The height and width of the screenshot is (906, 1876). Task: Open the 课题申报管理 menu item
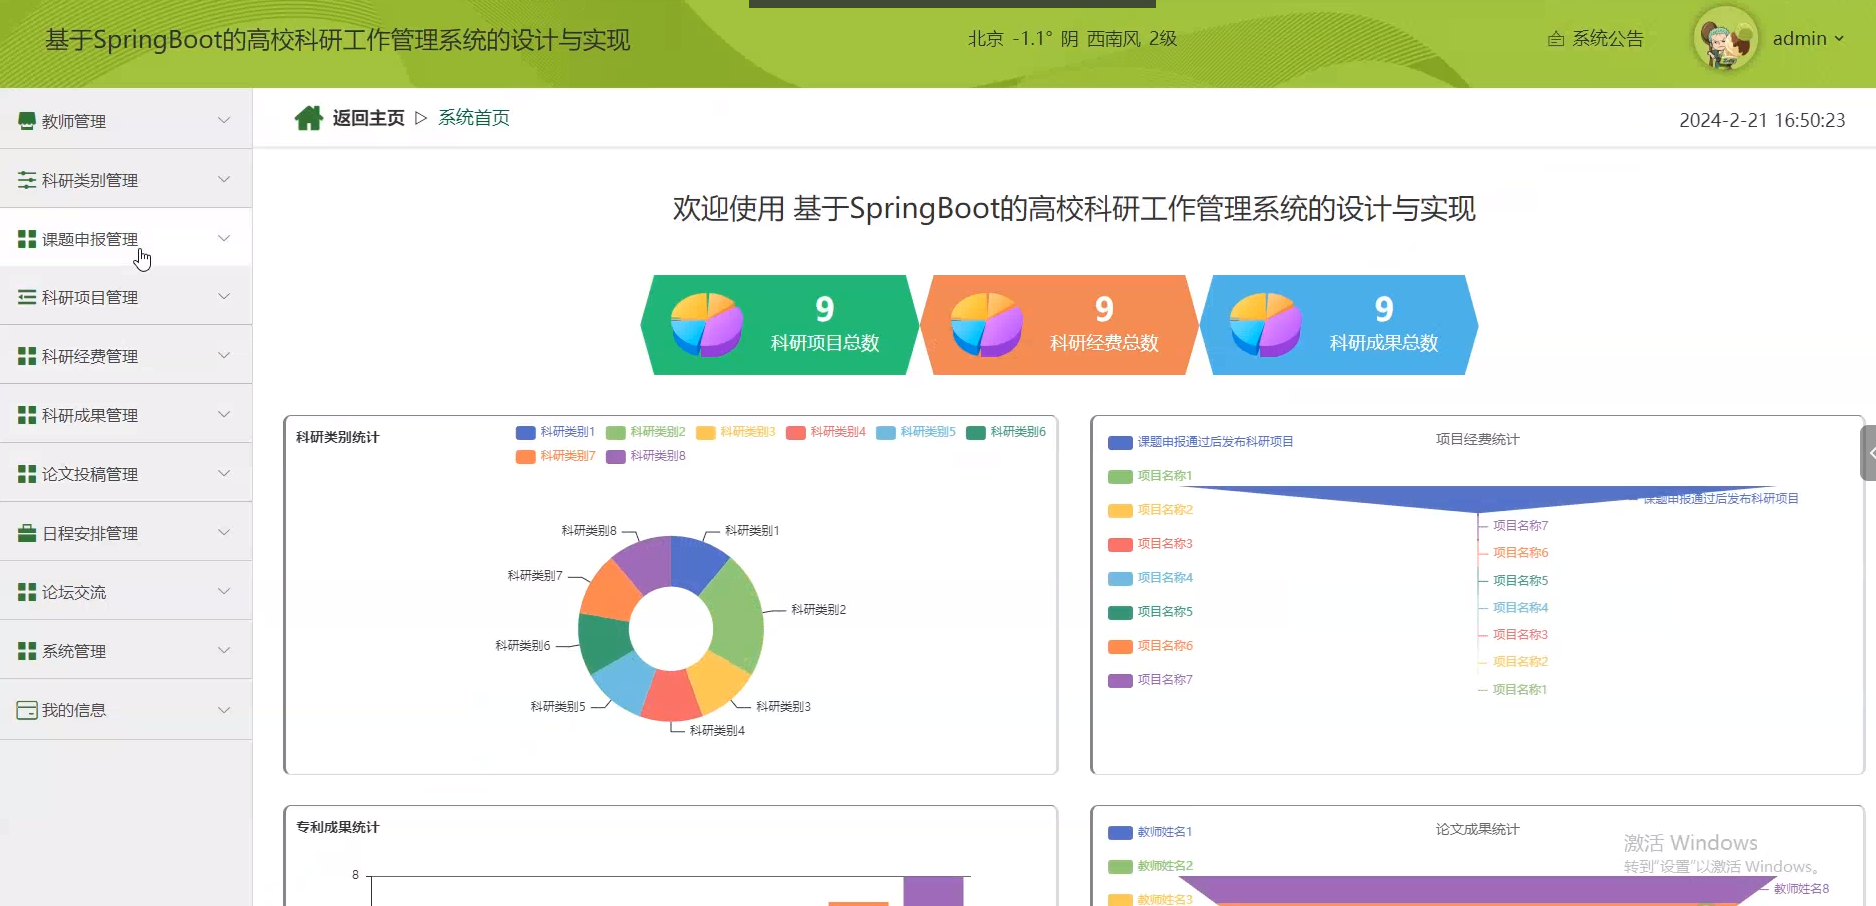point(126,238)
